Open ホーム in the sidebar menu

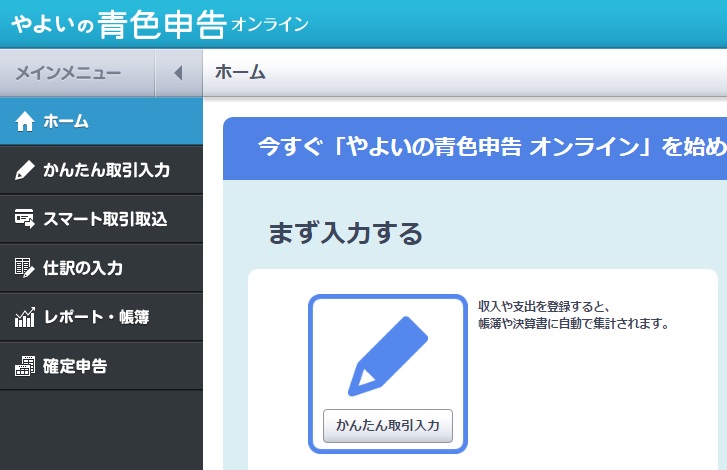(x=101, y=121)
